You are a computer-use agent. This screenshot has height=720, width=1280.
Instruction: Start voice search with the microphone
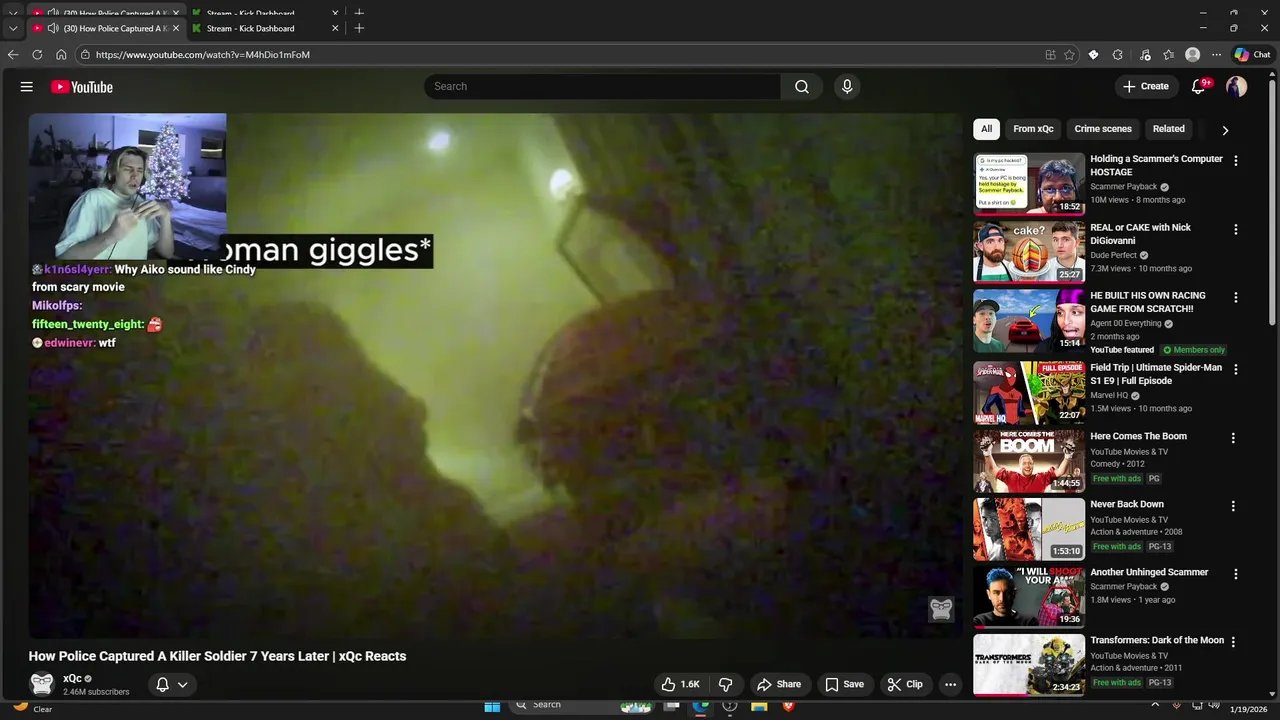coord(847,87)
